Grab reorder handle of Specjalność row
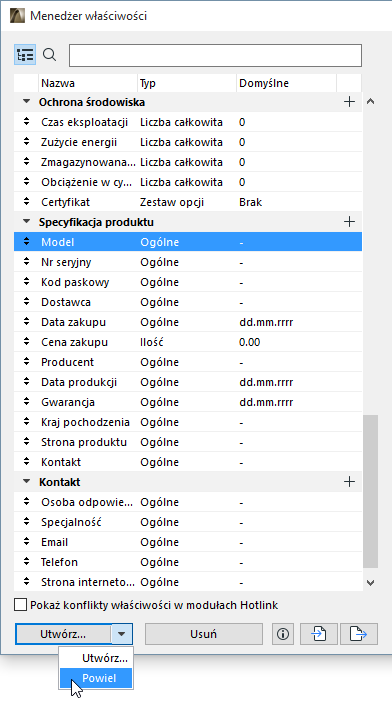 click(26, 522)
